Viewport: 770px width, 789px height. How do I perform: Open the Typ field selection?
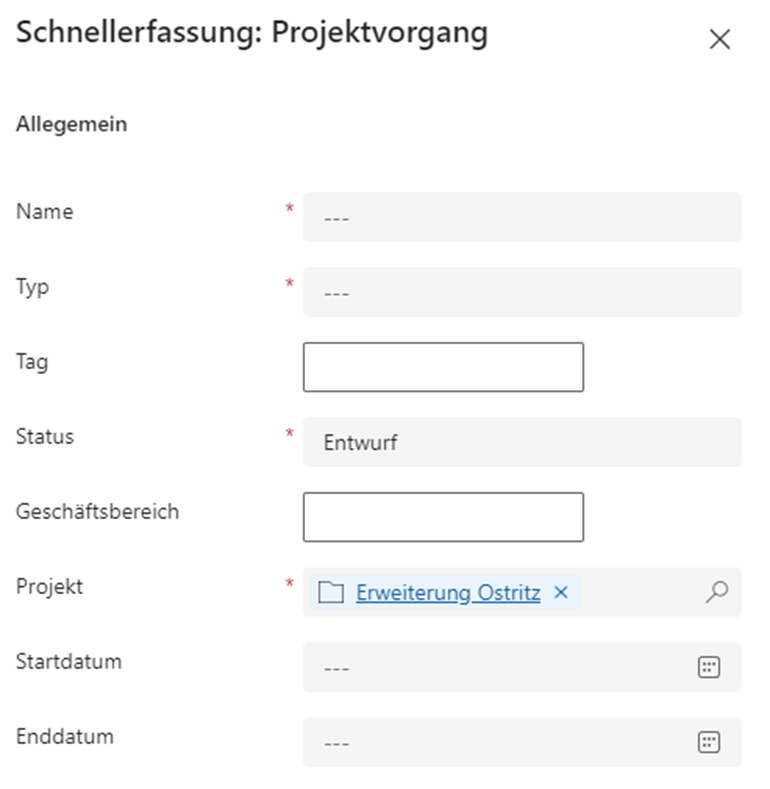(x=521, y=292)
